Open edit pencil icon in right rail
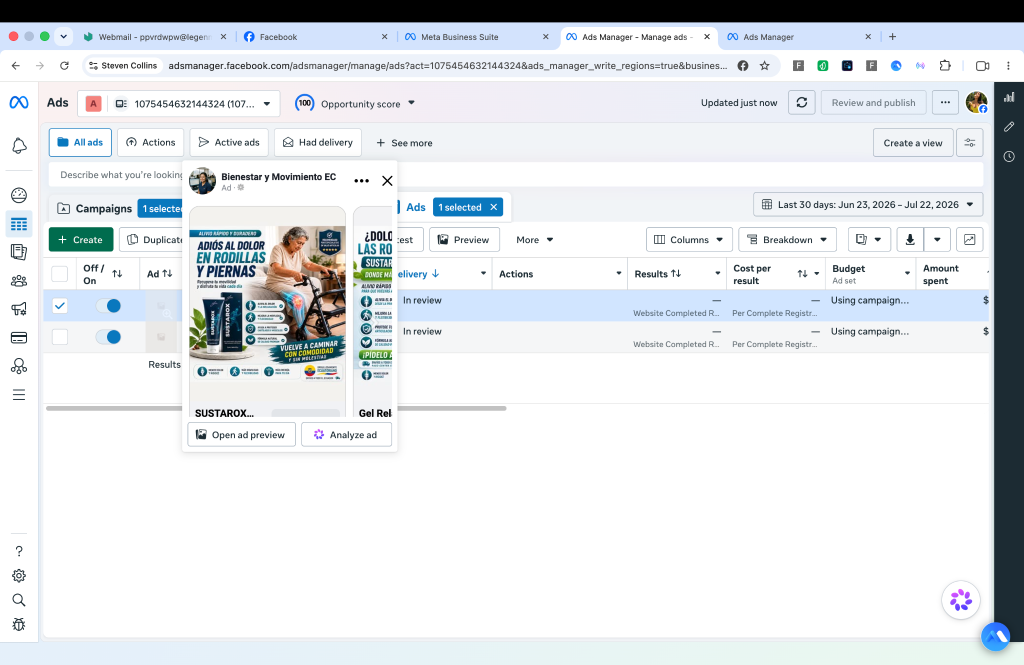The image size is (1024, 665). 1009,127
